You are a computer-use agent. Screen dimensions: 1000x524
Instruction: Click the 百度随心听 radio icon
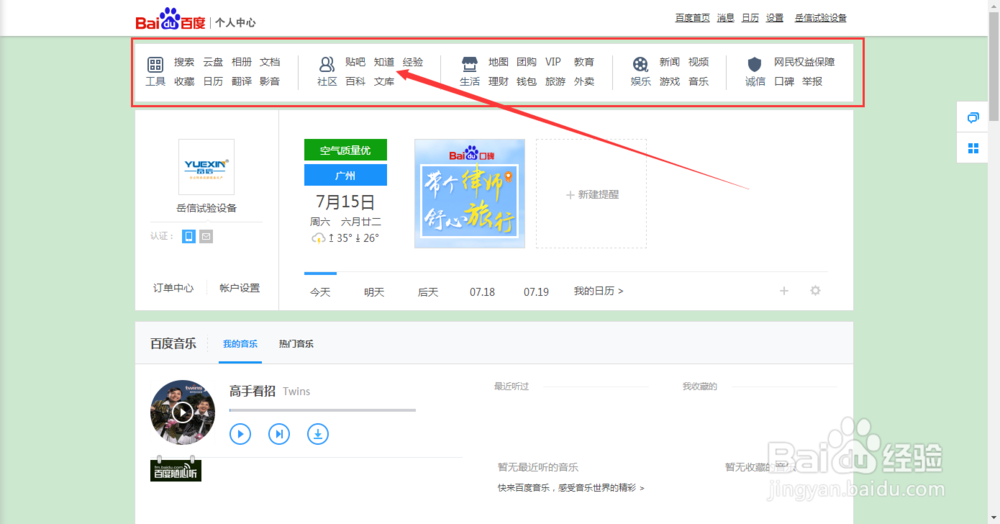pos(175,470)
